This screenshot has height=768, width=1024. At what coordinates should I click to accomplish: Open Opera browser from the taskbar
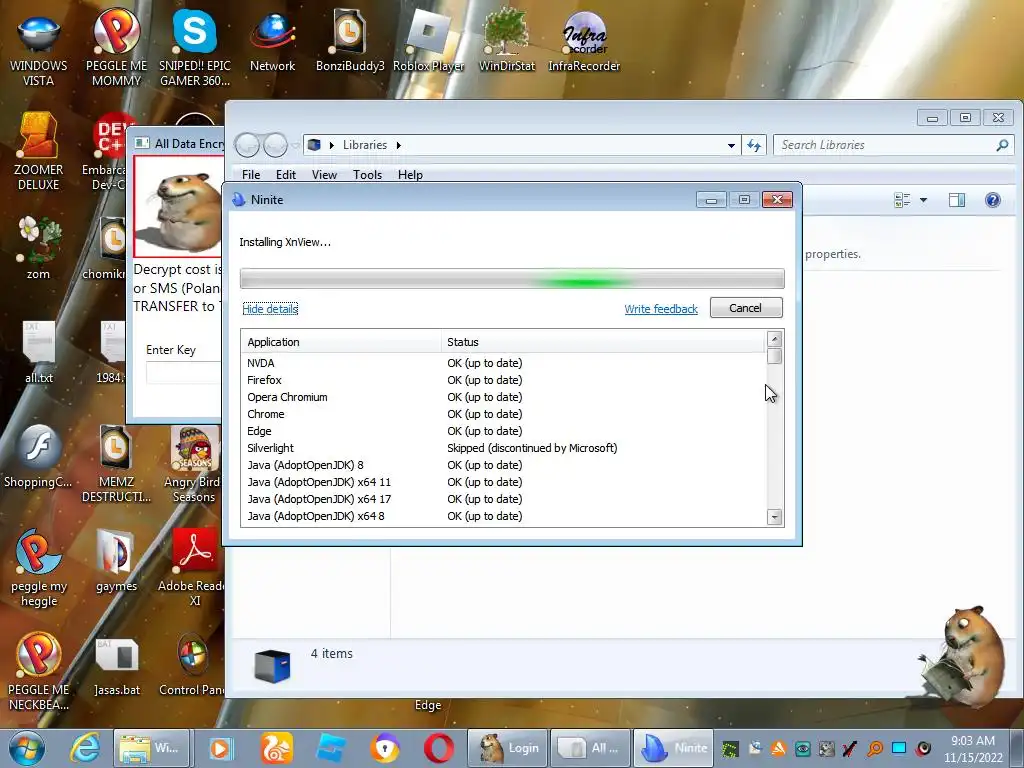[439, 748]
